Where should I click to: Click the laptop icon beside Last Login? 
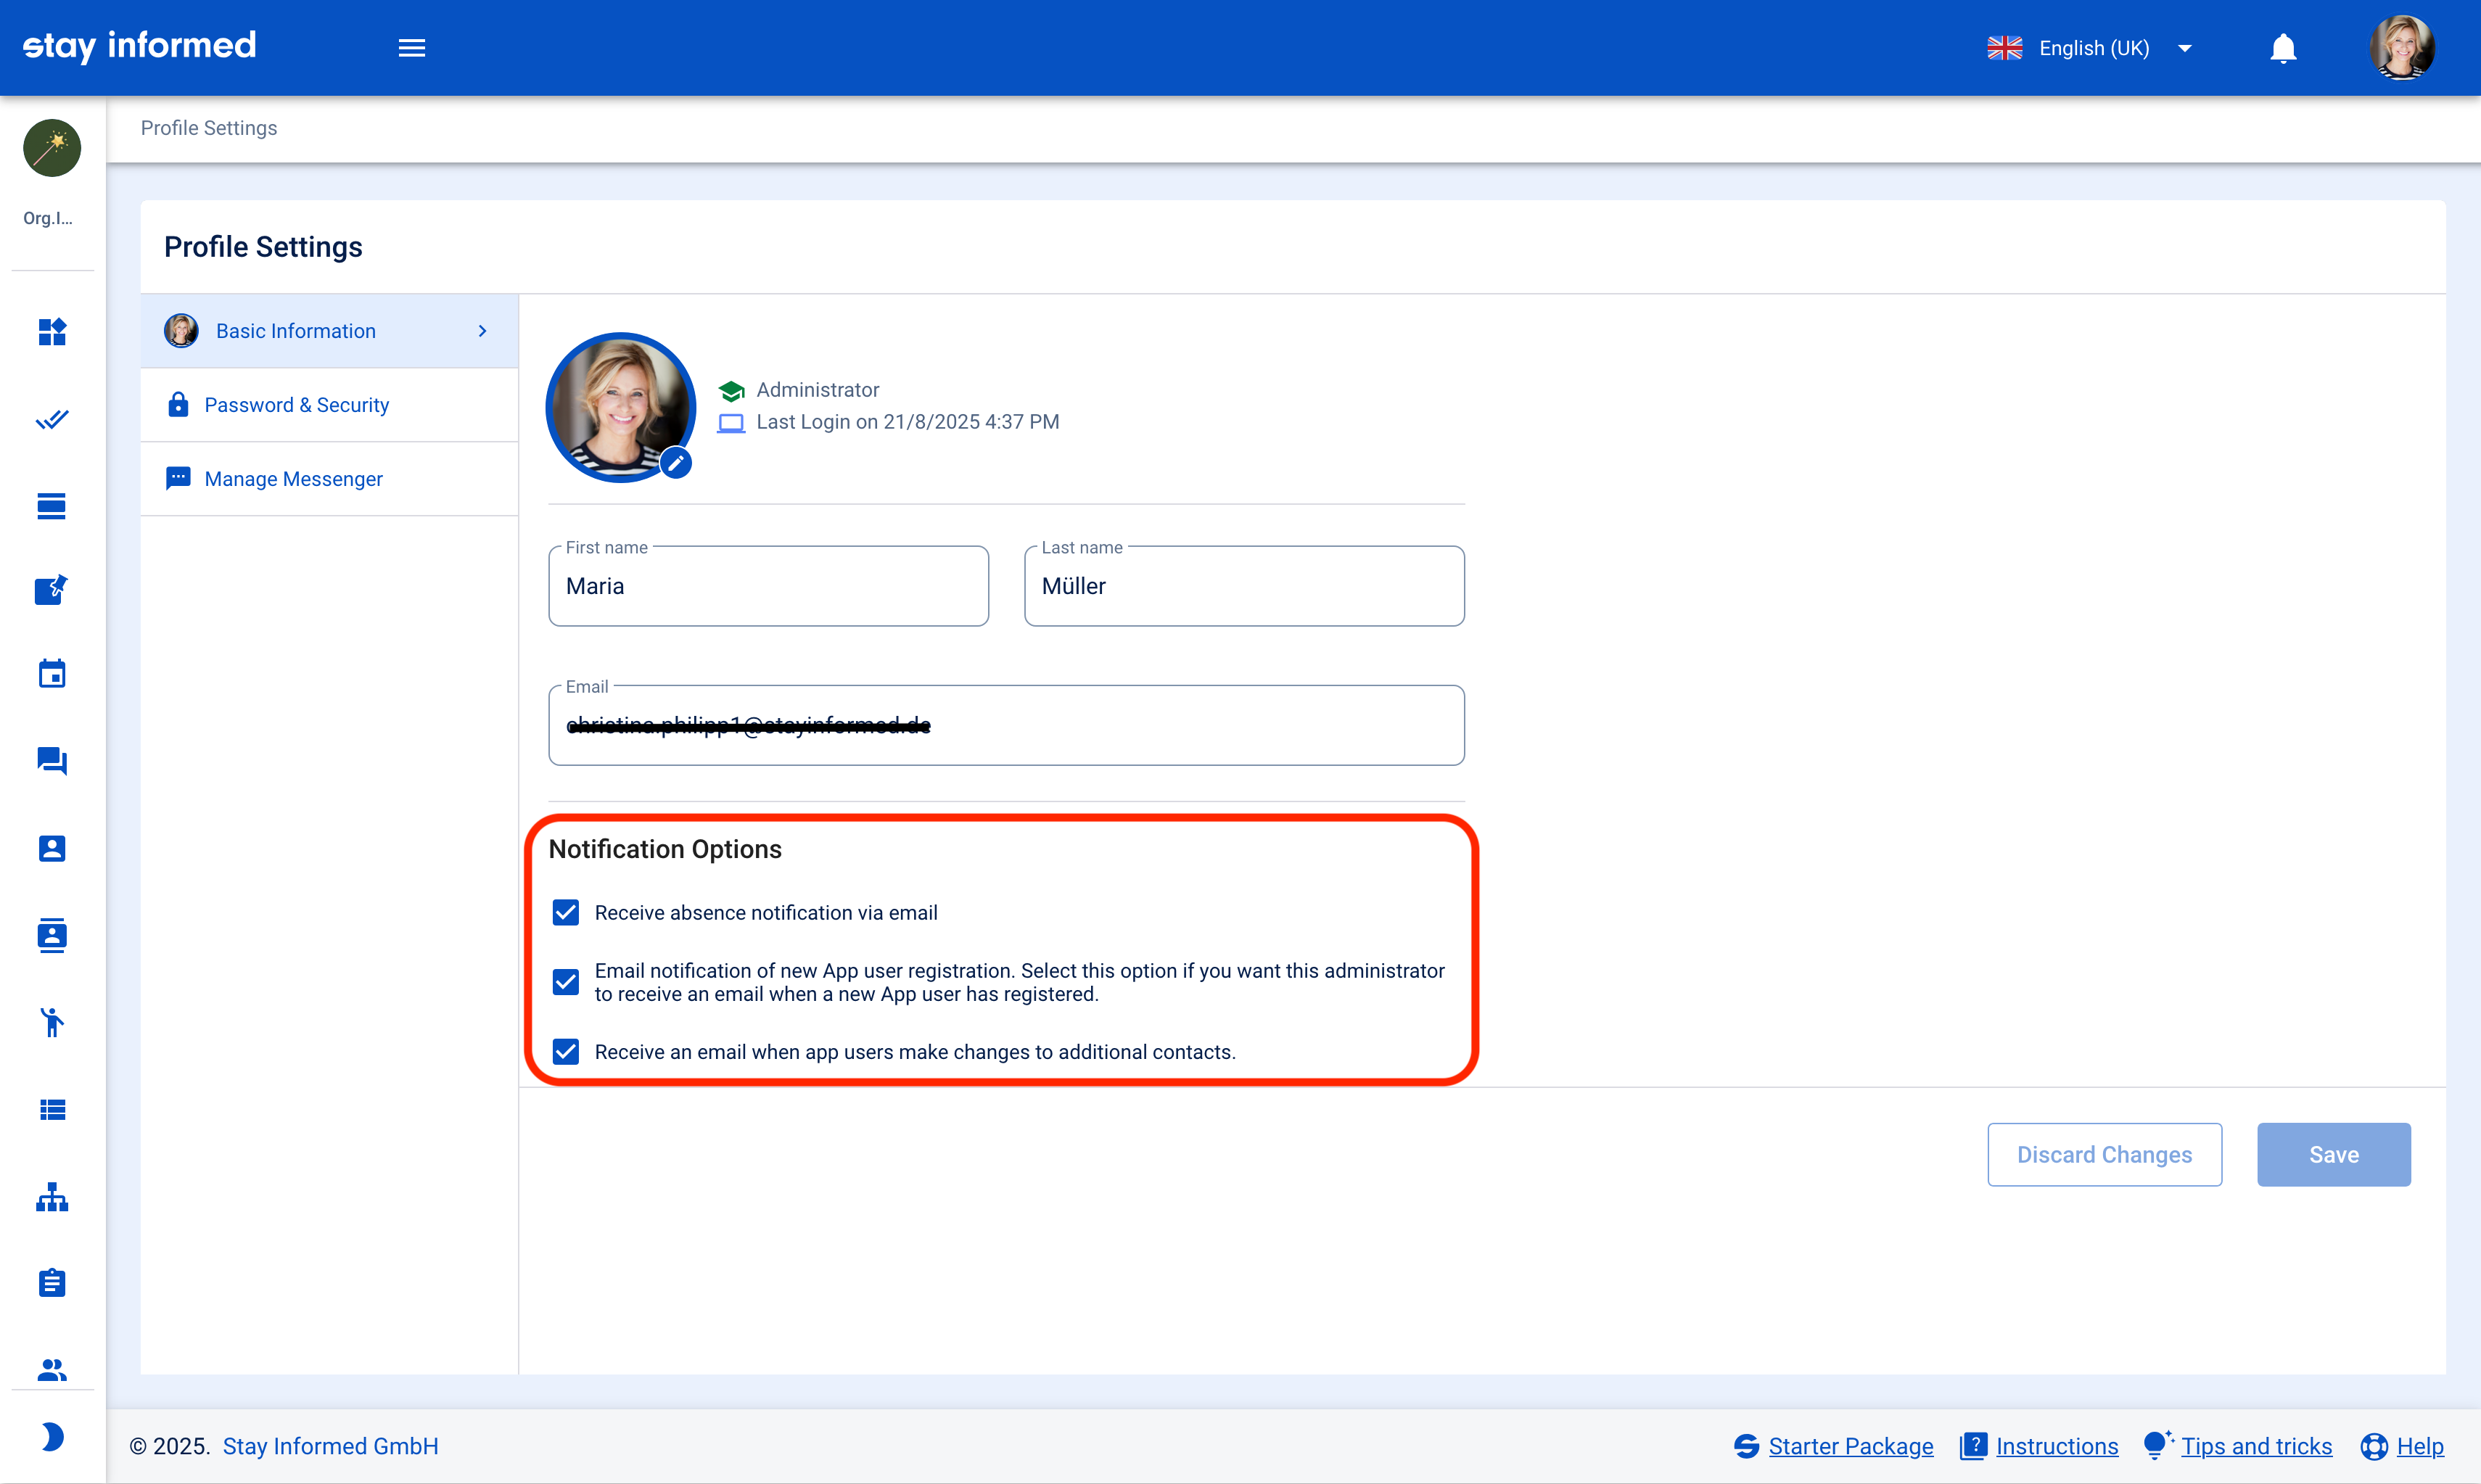click(x=732, y=423)
